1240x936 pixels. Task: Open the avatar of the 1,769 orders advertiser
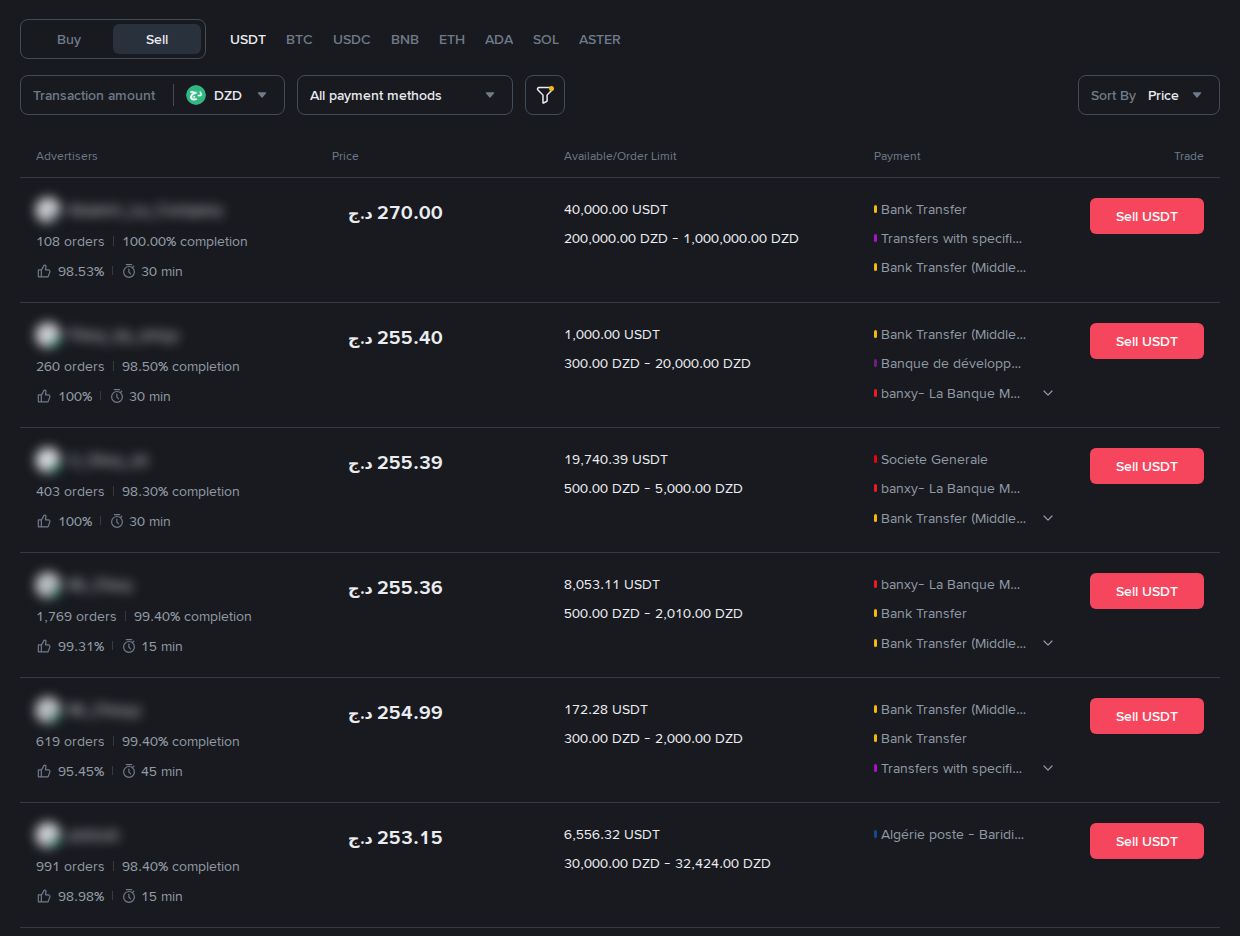point(47,585)
